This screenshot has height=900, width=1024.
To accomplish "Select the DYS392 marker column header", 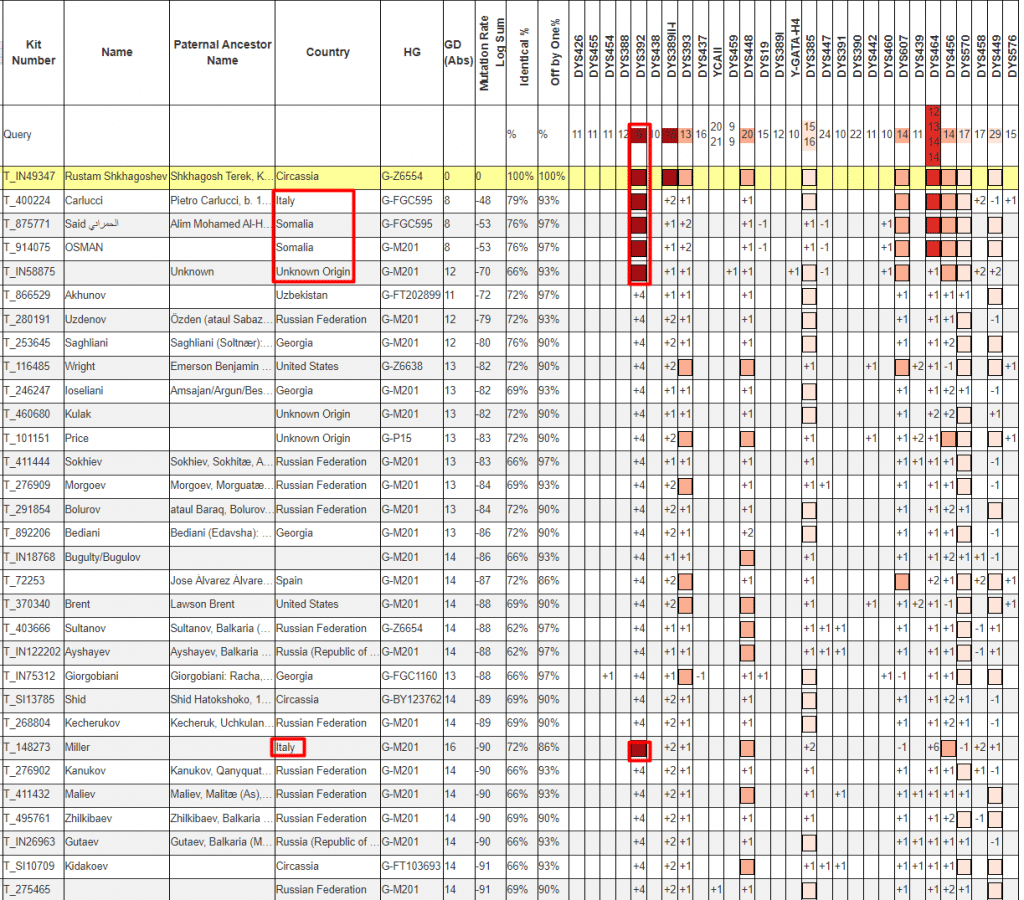I will point(640,55).
